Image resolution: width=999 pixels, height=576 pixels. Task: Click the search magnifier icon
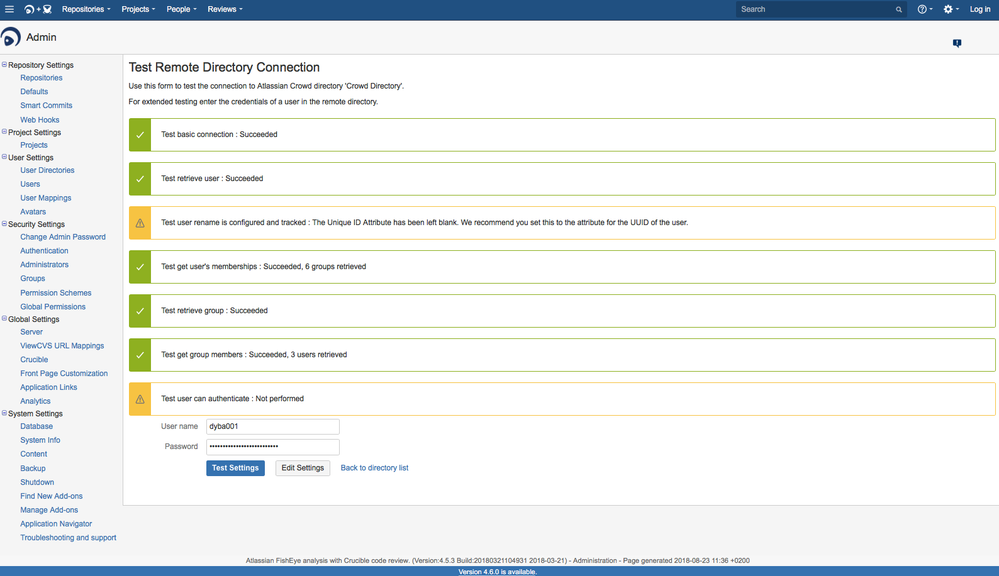tap(898, 10)
